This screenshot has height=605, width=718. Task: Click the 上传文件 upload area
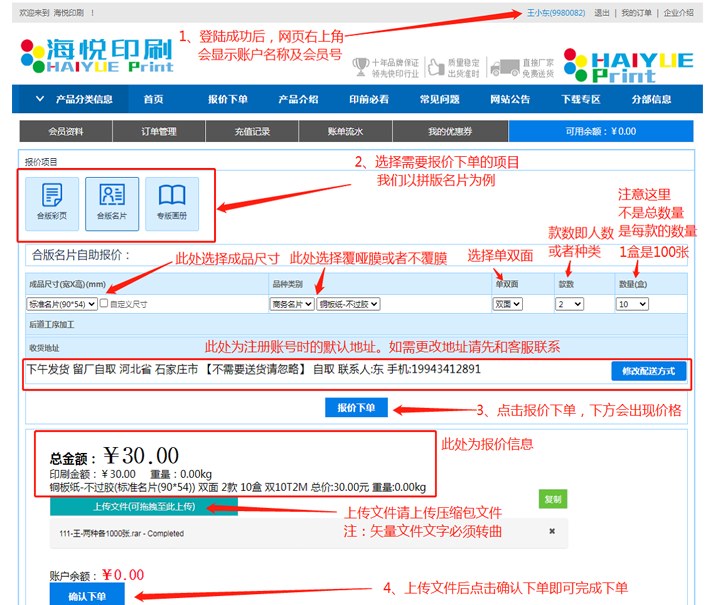[144, 507]
